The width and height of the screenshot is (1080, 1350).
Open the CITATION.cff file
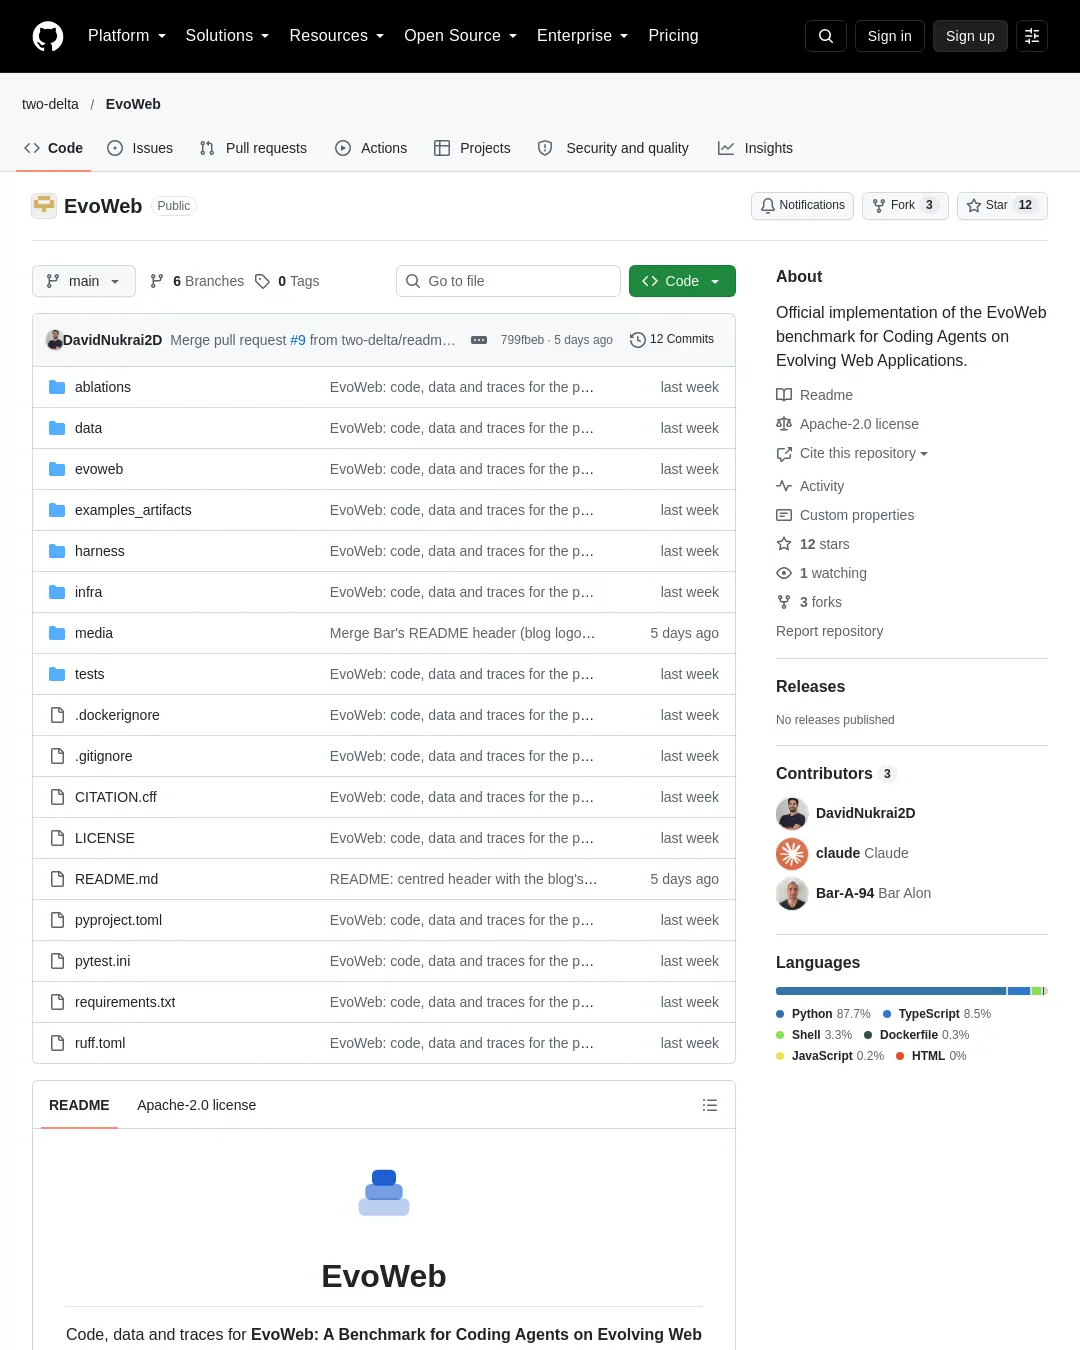116,797
